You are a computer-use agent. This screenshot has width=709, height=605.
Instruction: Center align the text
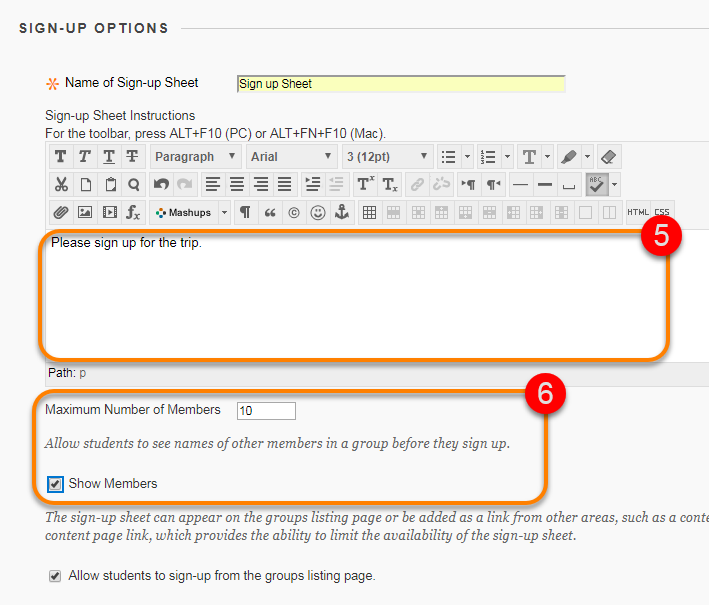237,184
